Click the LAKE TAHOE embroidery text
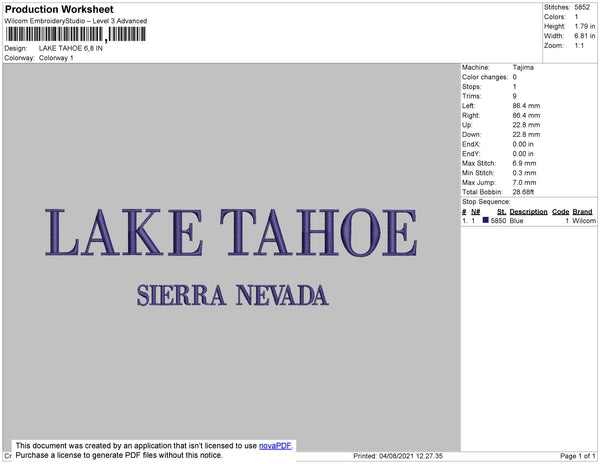Image resolution: width=600 pixels, height=464 pixels. [x=231, y=232]
